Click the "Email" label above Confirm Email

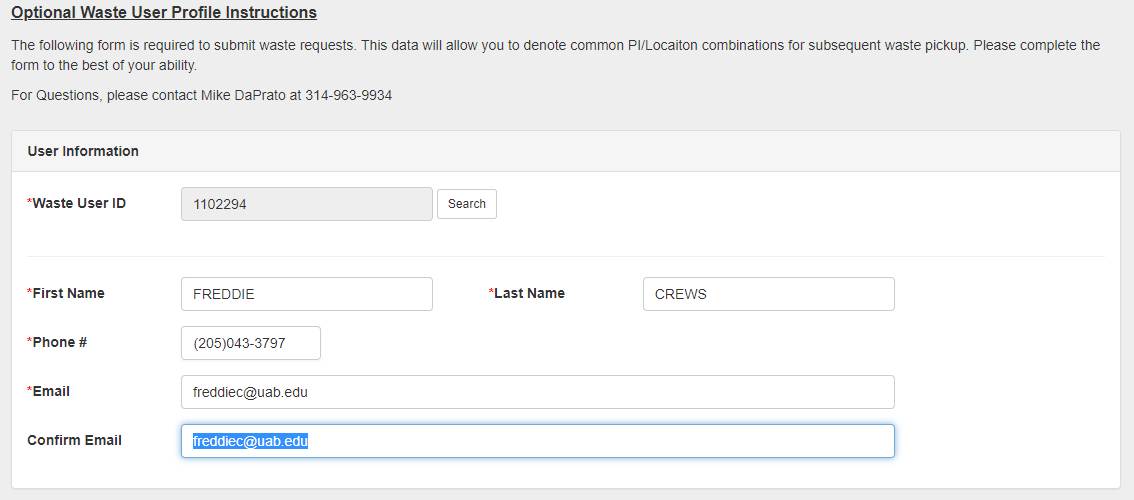[x=51, y=391]
